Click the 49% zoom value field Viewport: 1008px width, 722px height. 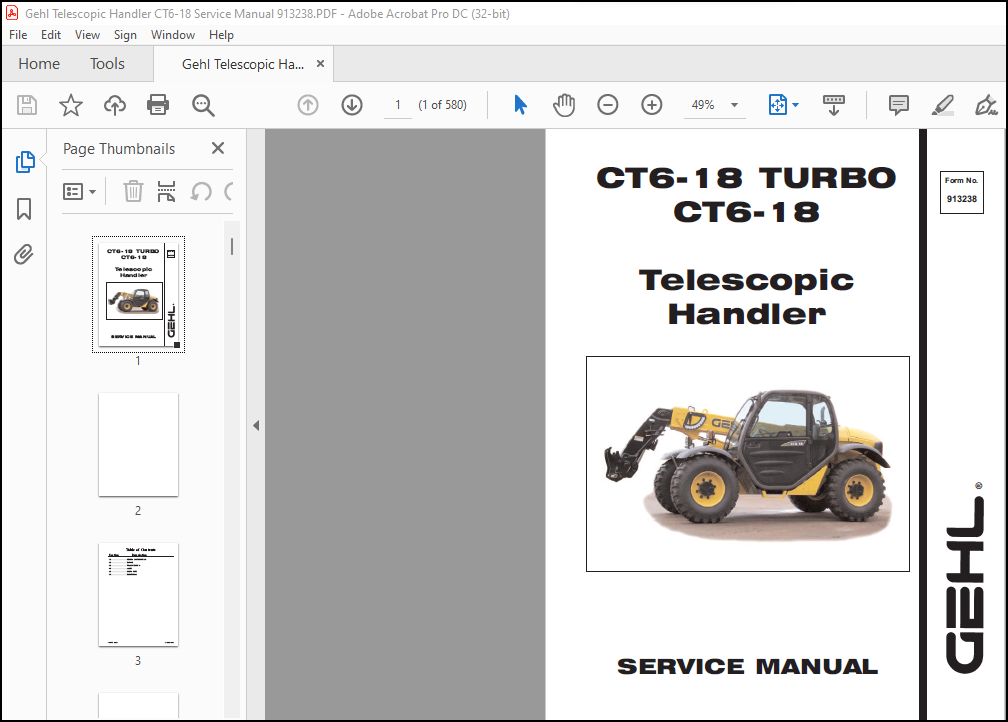[703, 105]
